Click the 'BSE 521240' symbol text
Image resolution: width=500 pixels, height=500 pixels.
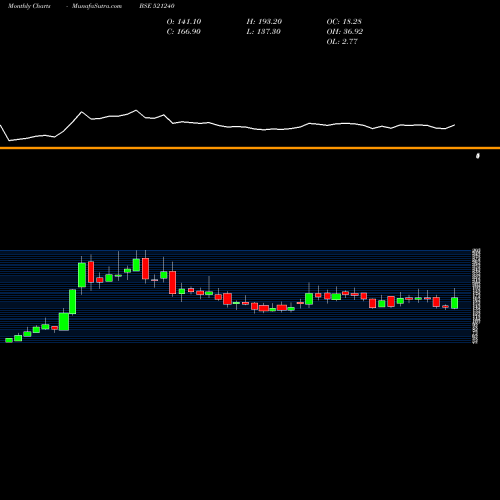[x=157, y=6]
